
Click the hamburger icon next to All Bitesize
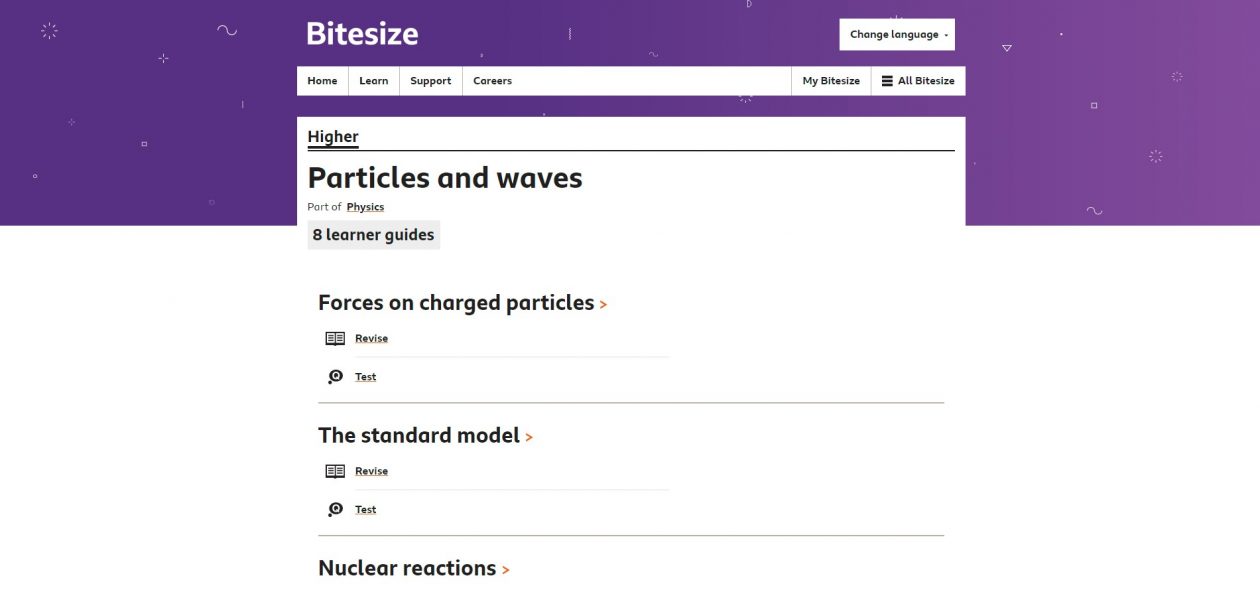tap(885, 81)
